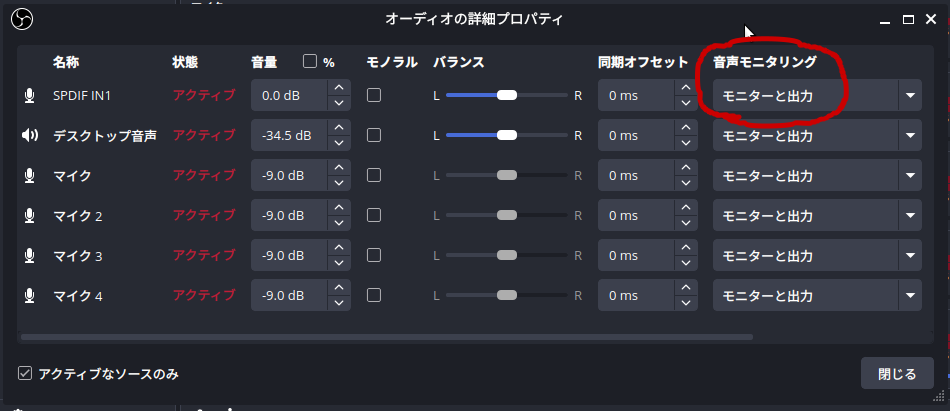
Task: Enable the volume percent (%) checkbox
Action: (310, 62)
